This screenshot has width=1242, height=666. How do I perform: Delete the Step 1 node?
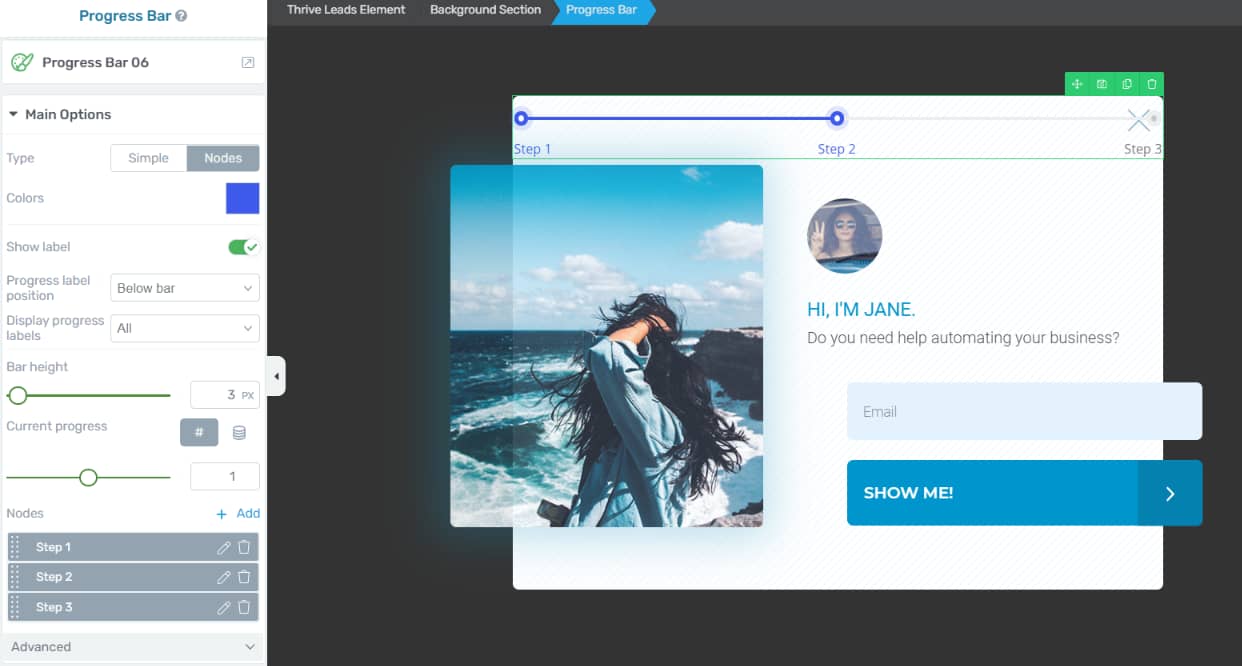point(244,547)
